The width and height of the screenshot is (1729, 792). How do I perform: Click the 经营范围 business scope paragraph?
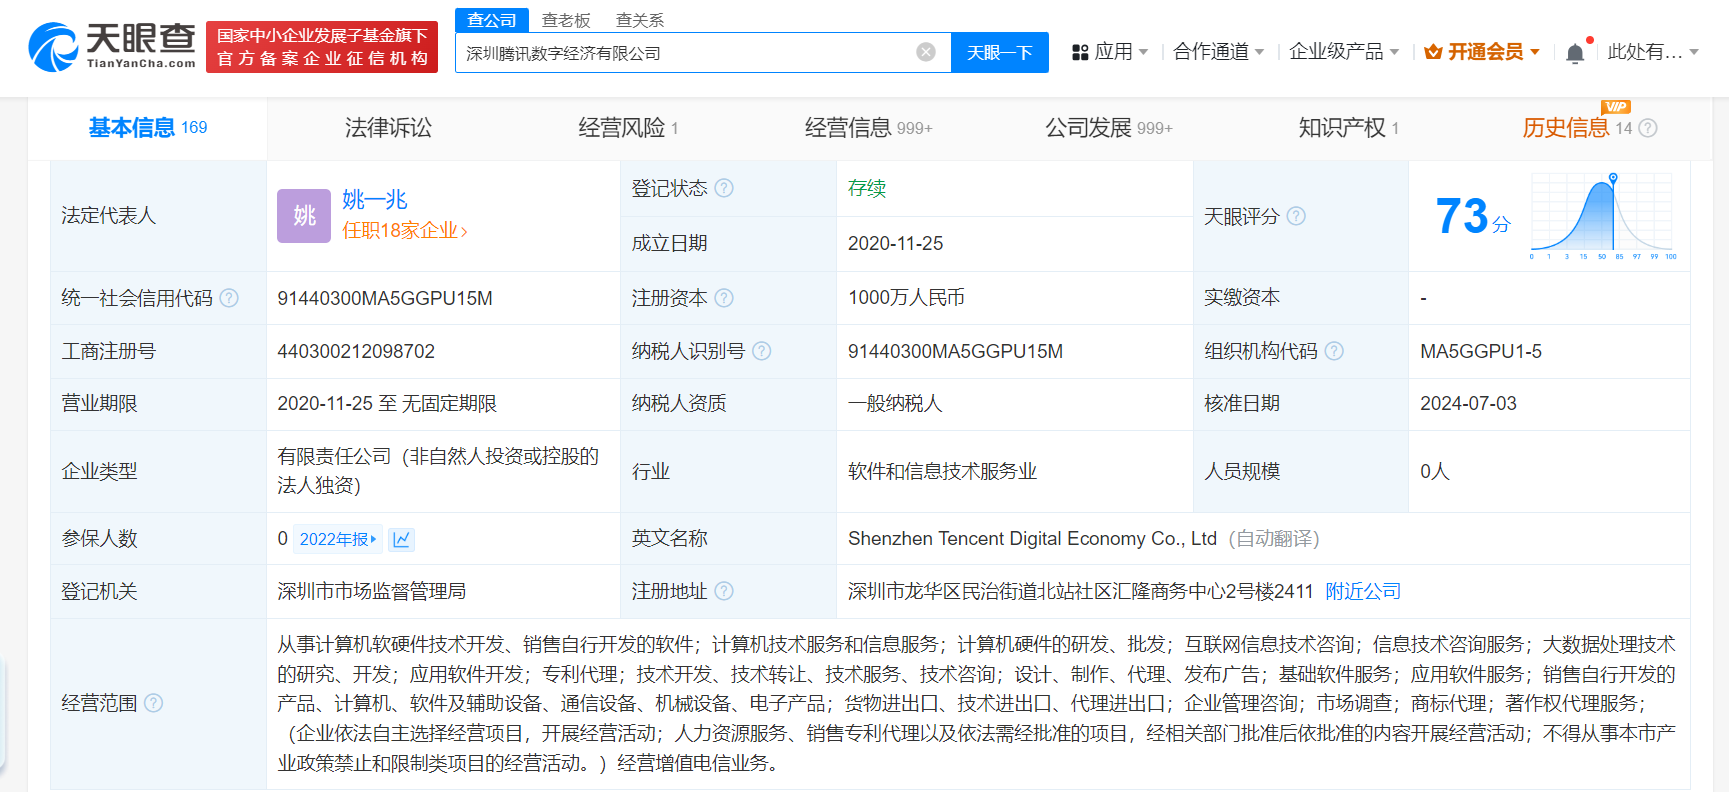[976, 704]
